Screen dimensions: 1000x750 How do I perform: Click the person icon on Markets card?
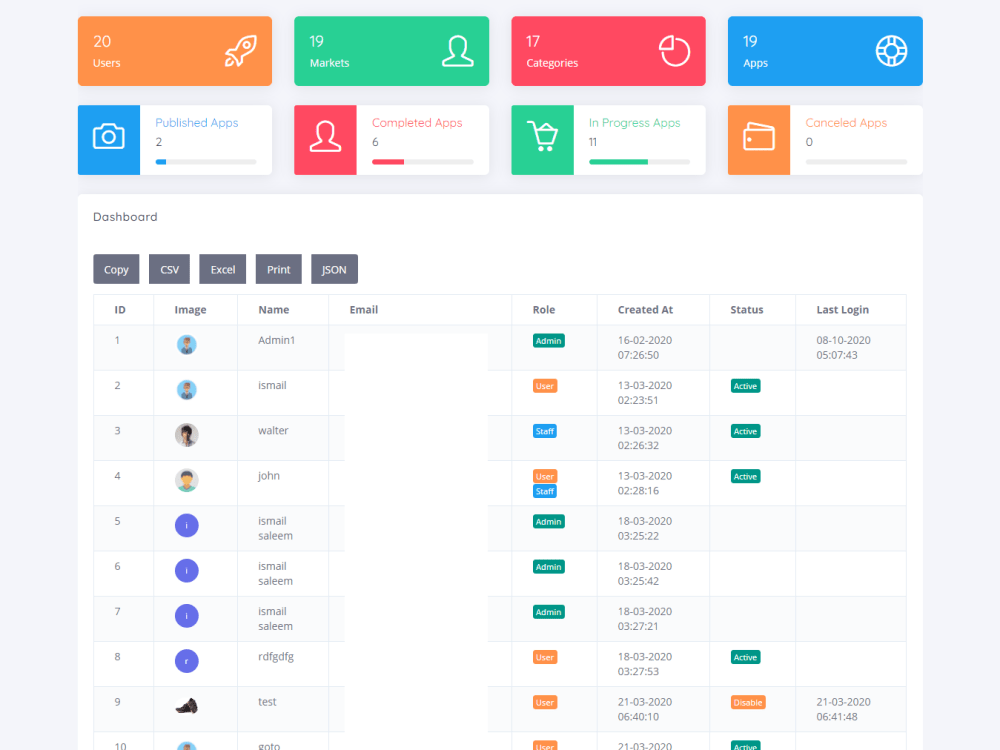pos(458,51)
